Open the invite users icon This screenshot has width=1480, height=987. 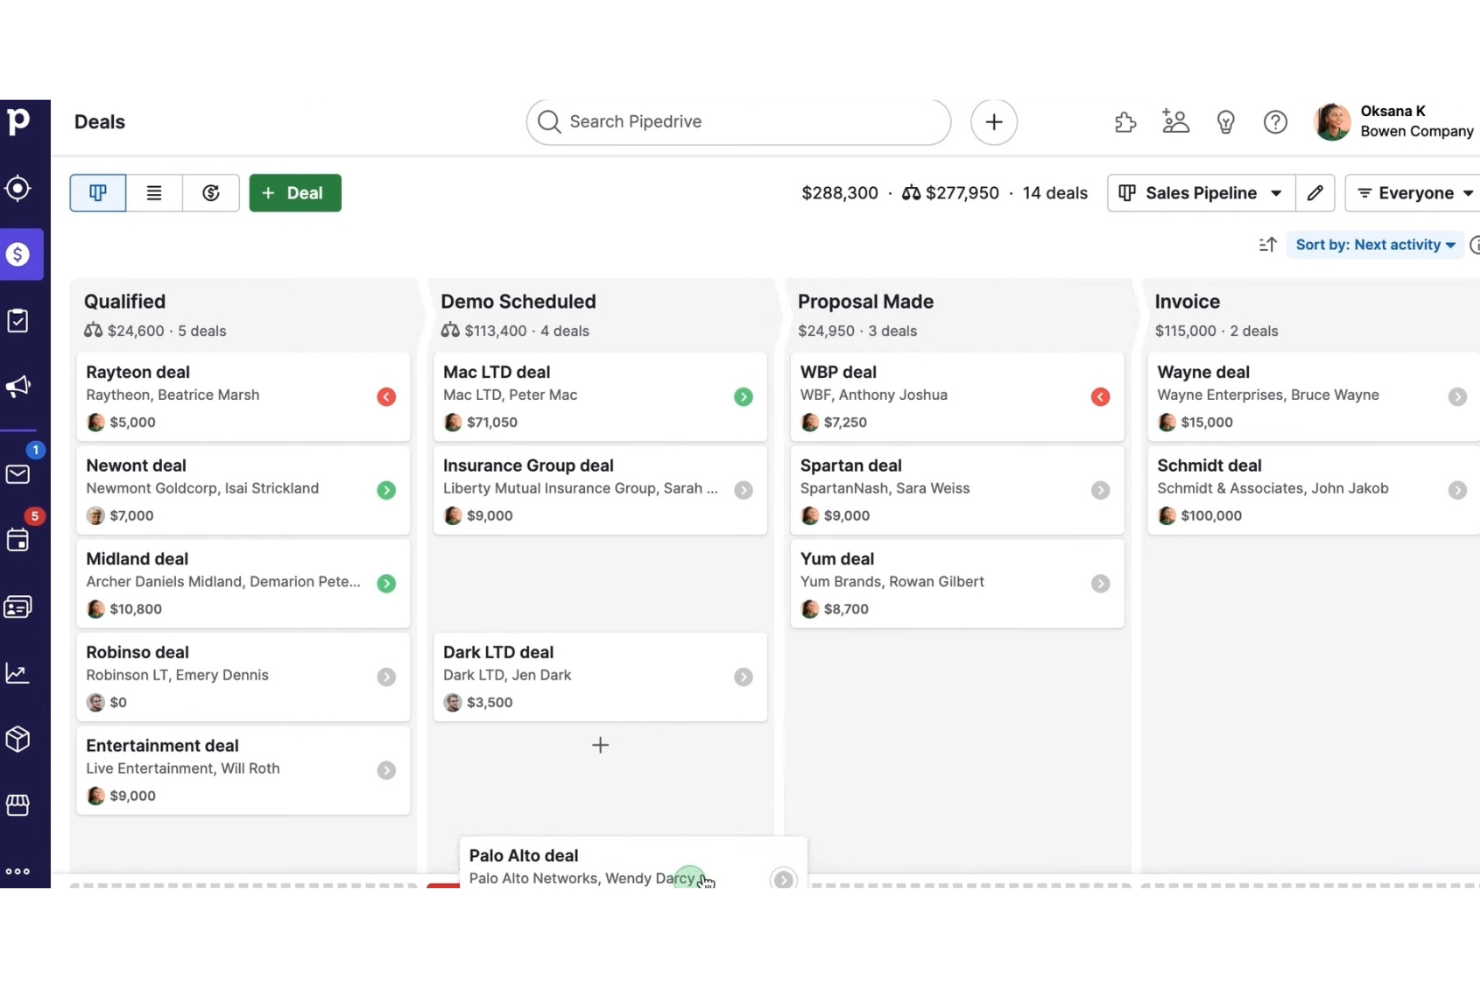point(1176,122)
